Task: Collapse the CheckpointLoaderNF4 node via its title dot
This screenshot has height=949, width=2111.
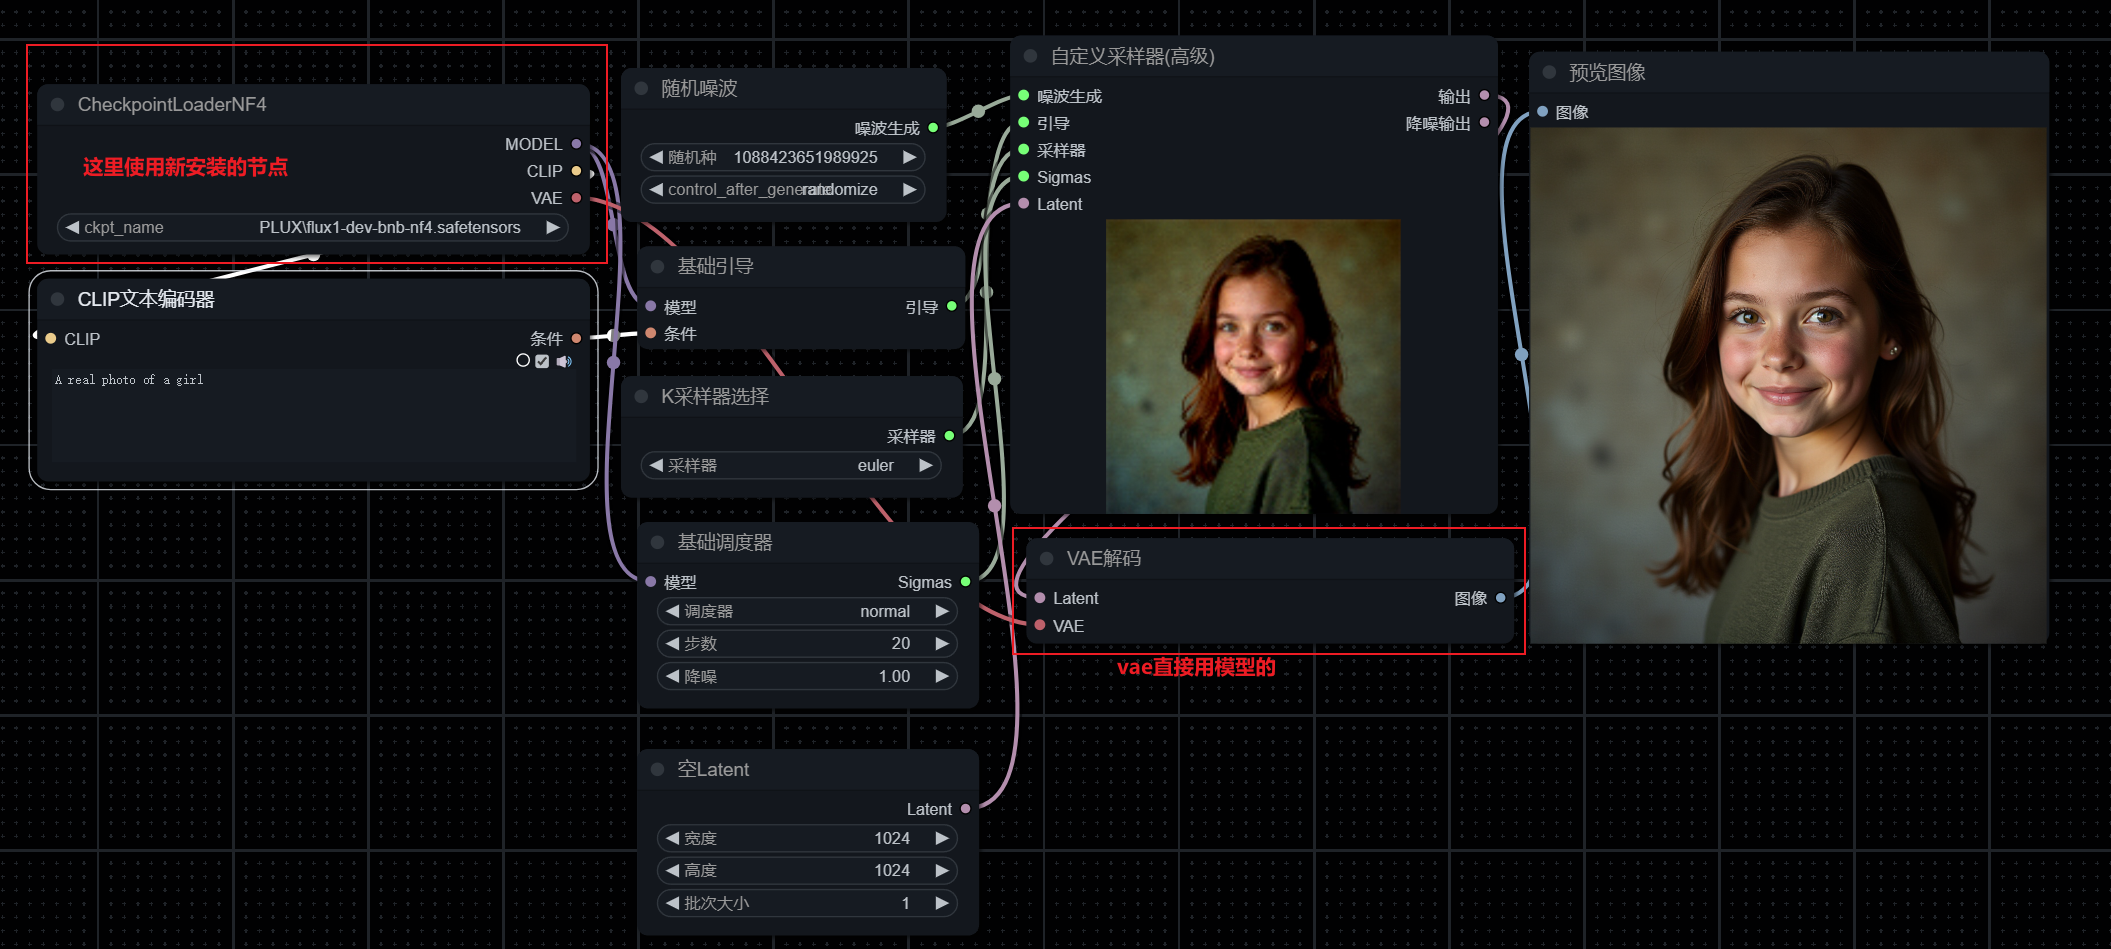Action: [58, 105]
